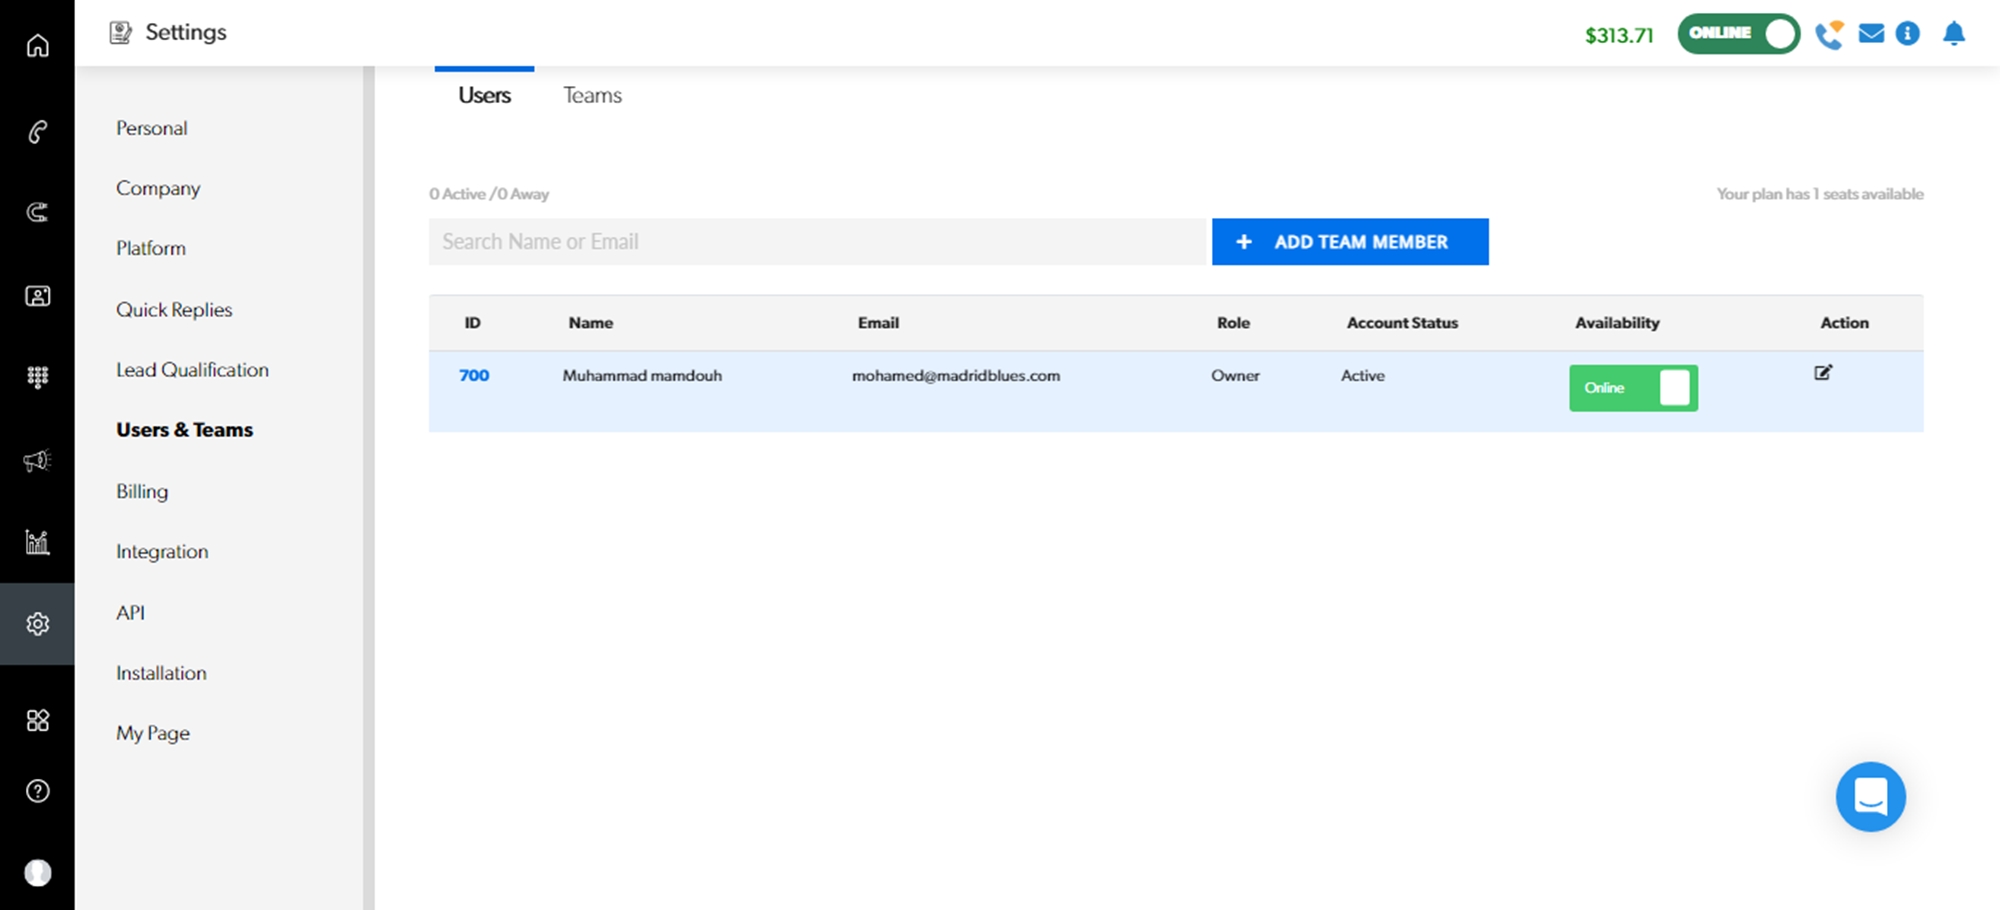Click the help question mark icon
2000x910 pixels.
click(x=37, y=791)
